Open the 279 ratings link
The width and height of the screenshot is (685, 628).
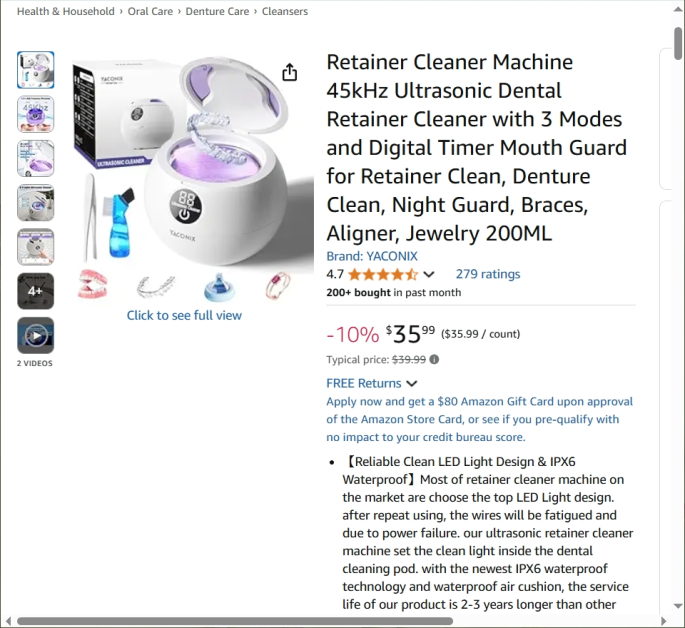488,274
